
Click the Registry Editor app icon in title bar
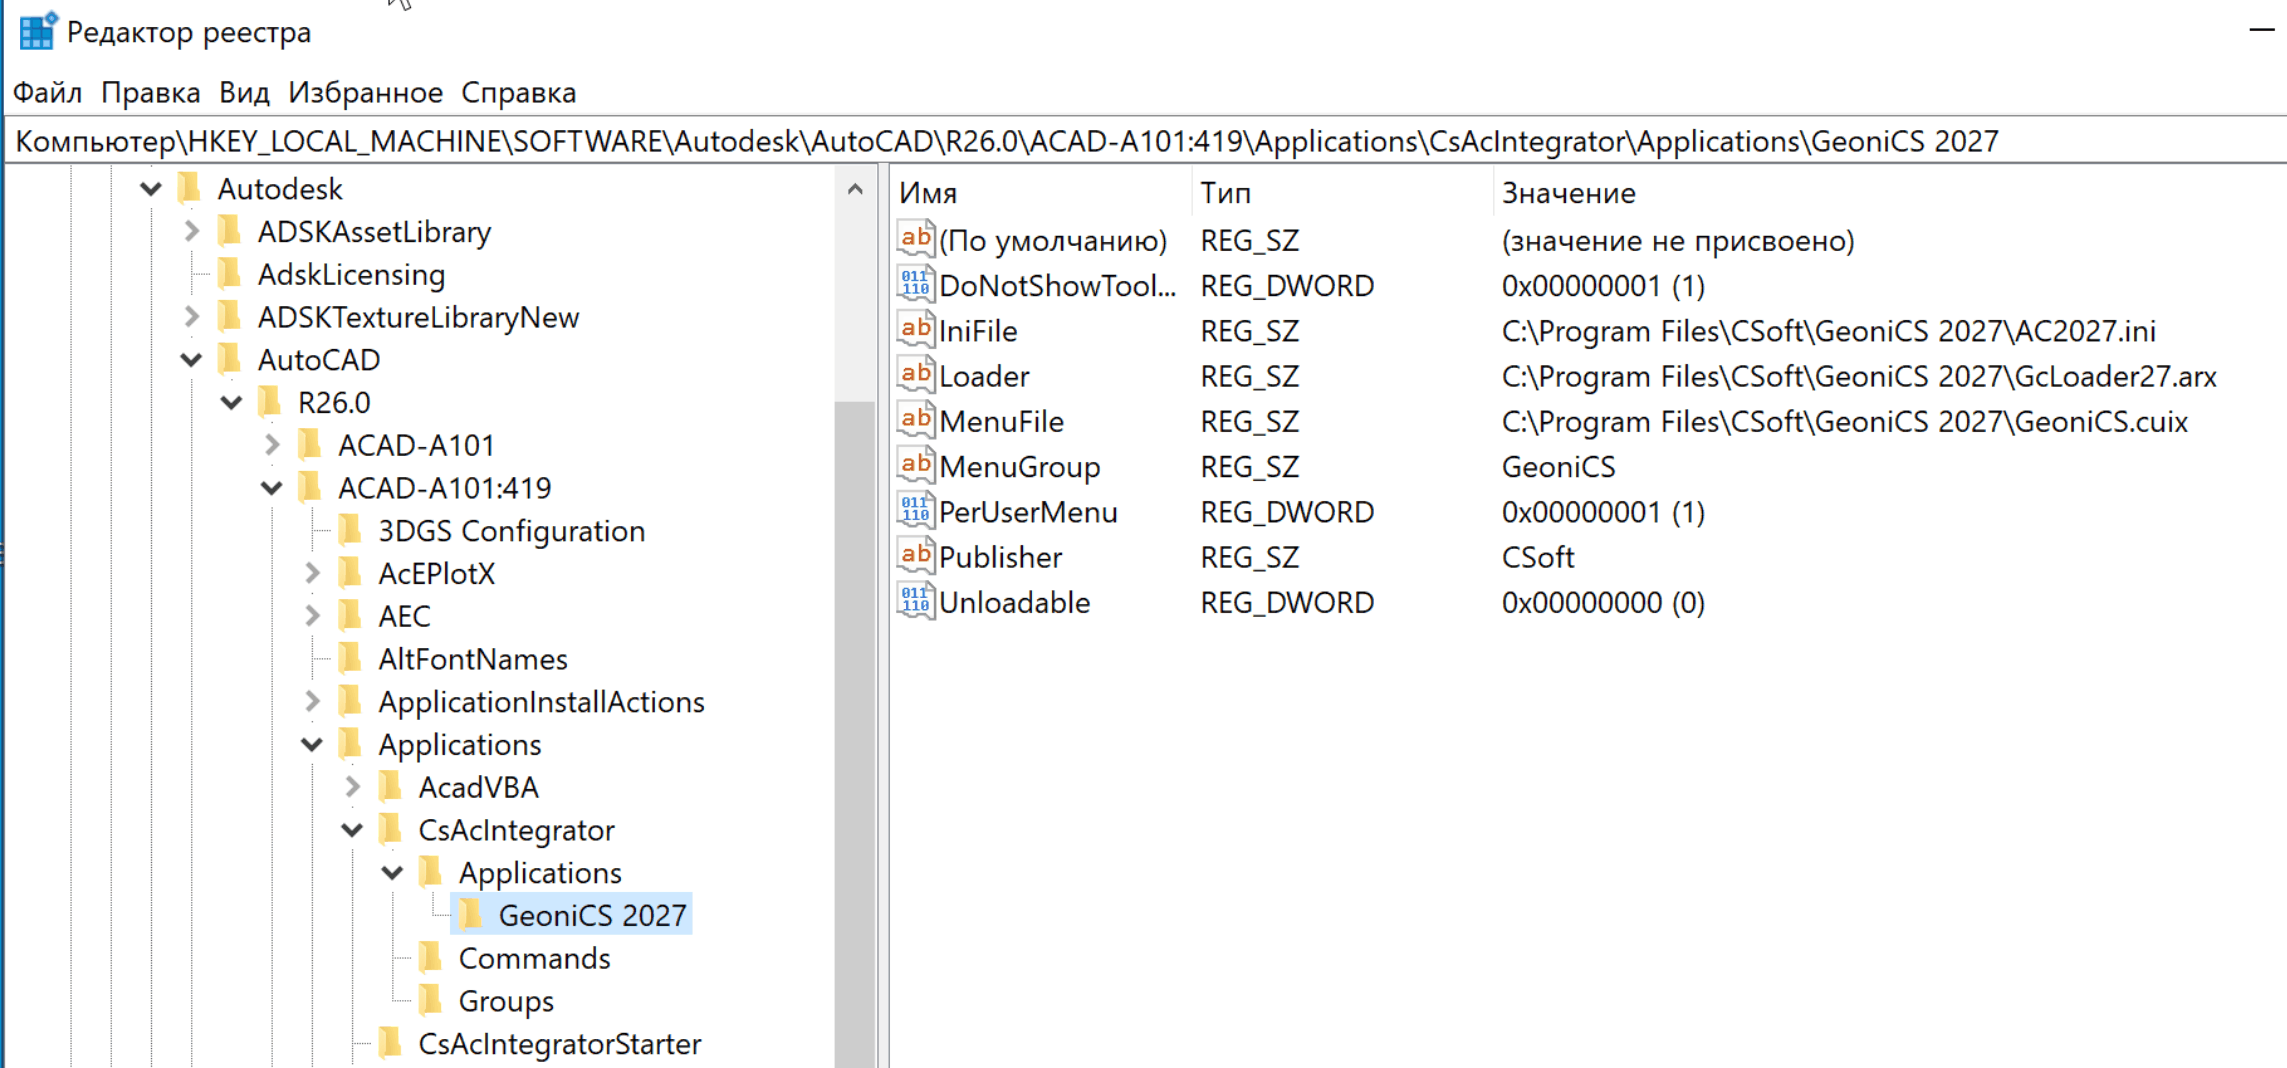[37, 31]
